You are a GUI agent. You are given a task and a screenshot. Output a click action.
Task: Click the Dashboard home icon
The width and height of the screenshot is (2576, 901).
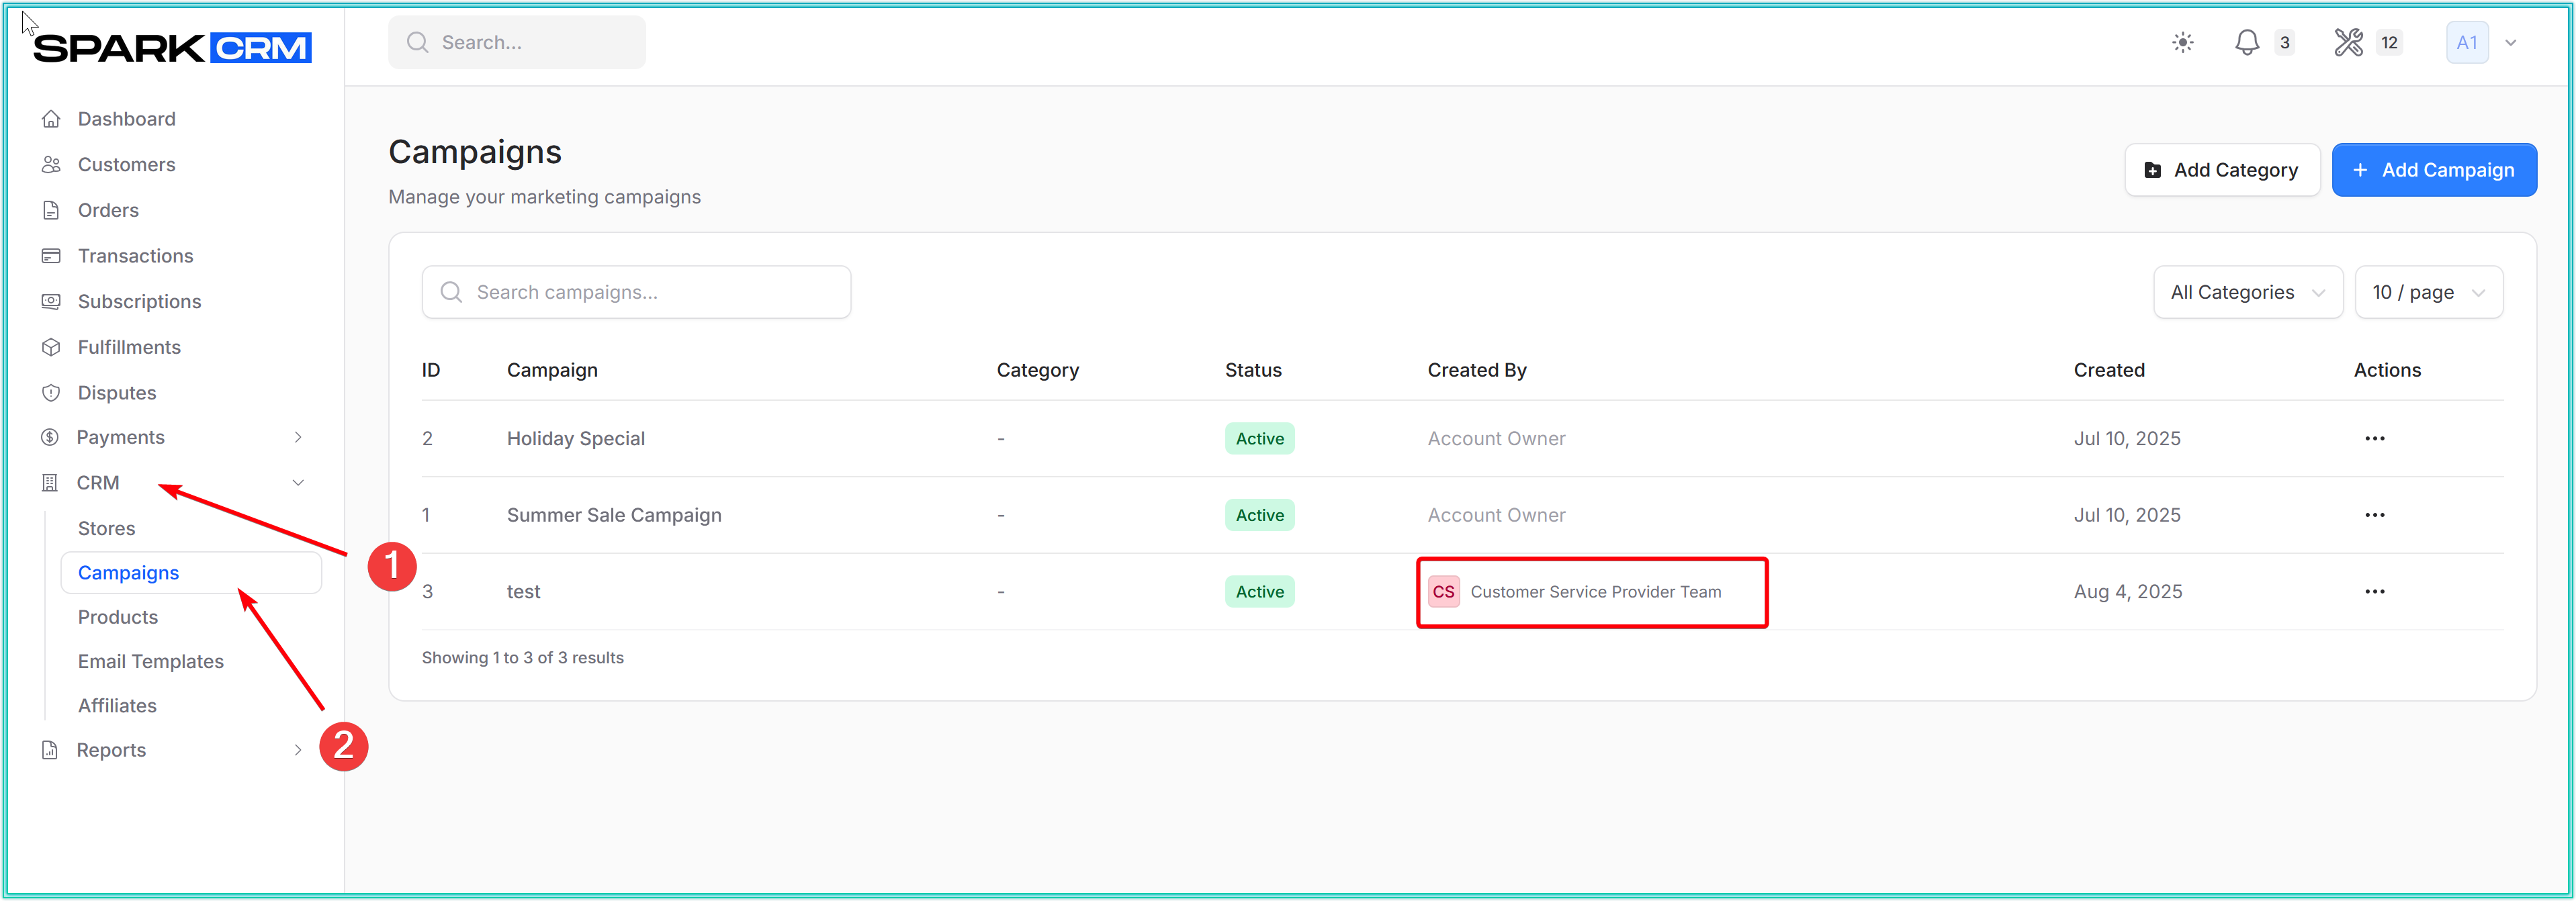[x=51, y=119]
